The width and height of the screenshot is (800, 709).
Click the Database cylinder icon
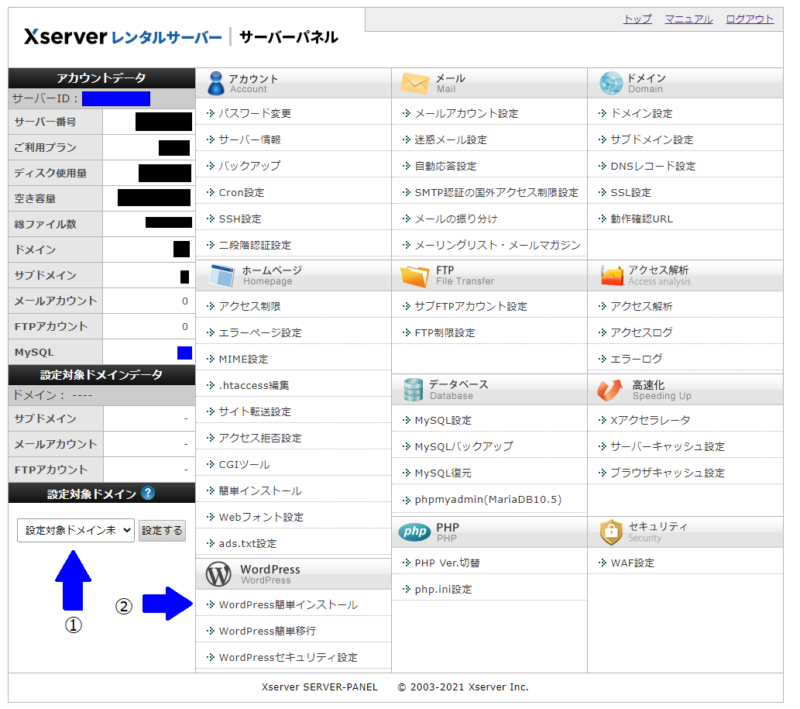pyautogui.click(x=413, y=390)
